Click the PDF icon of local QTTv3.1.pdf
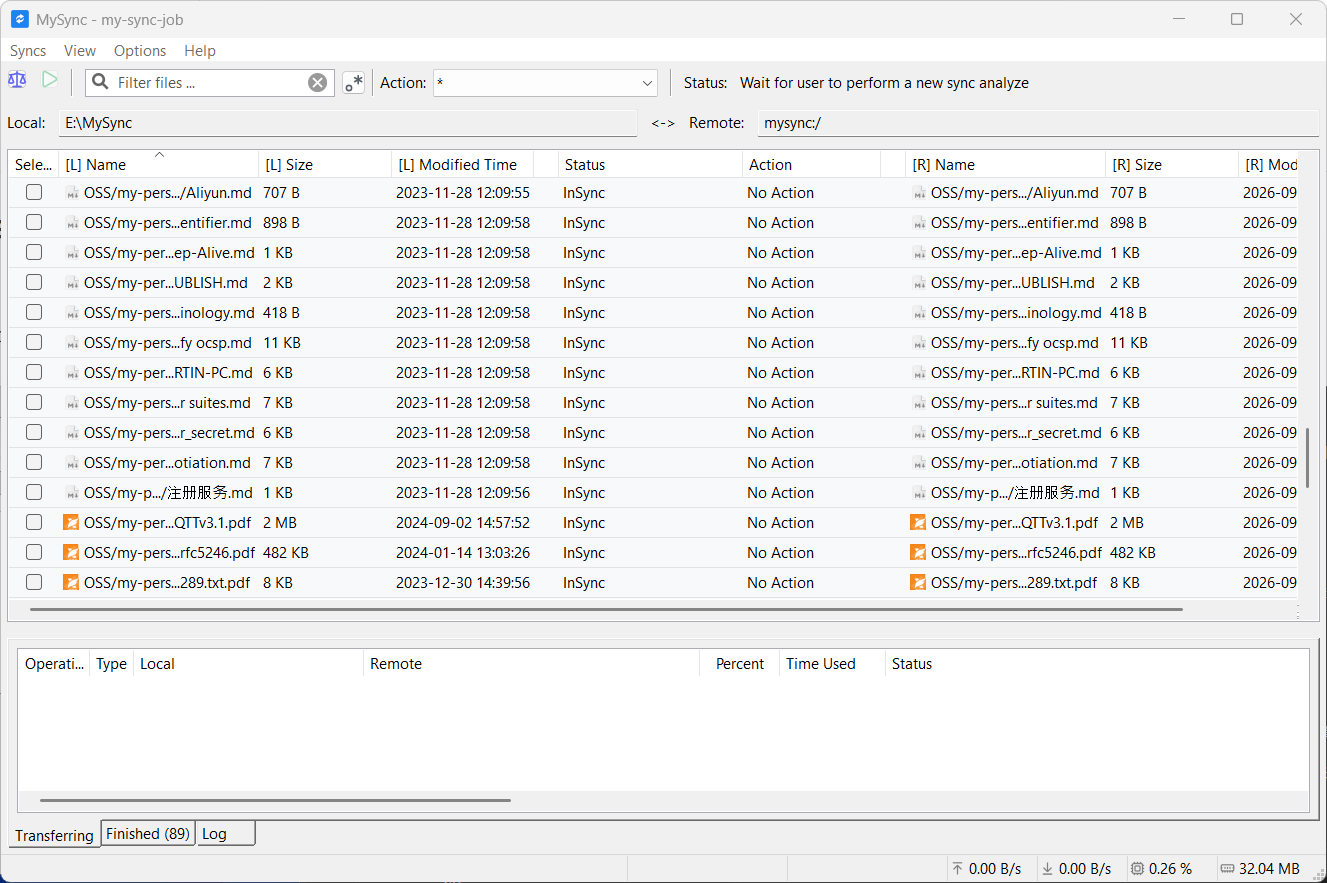The image size is (1327, 883). click(x=71, y=522)
